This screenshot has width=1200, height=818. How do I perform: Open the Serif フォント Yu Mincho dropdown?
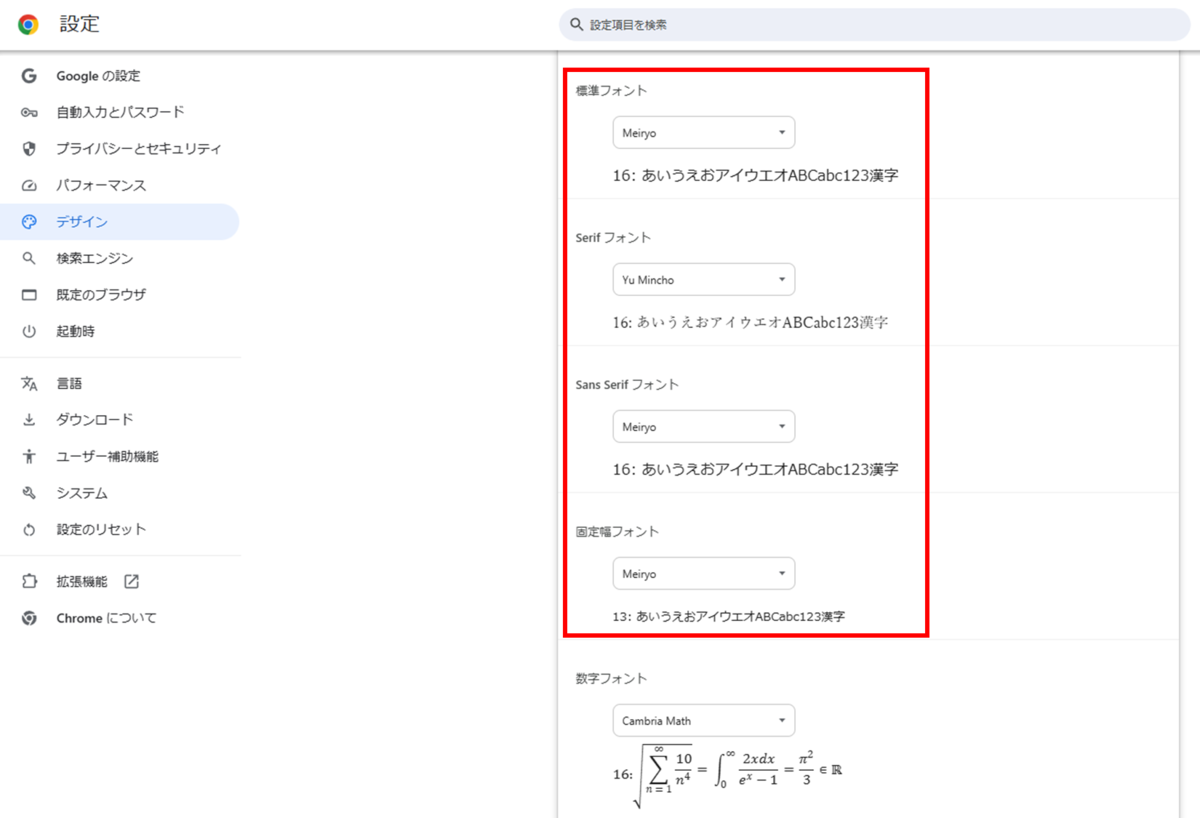703,280
